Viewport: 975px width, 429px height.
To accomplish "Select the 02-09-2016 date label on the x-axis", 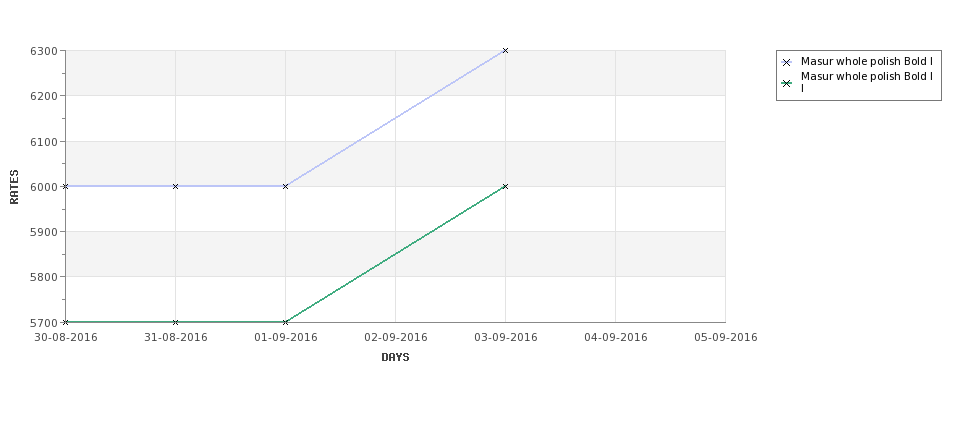I will [x=395, y=338].
